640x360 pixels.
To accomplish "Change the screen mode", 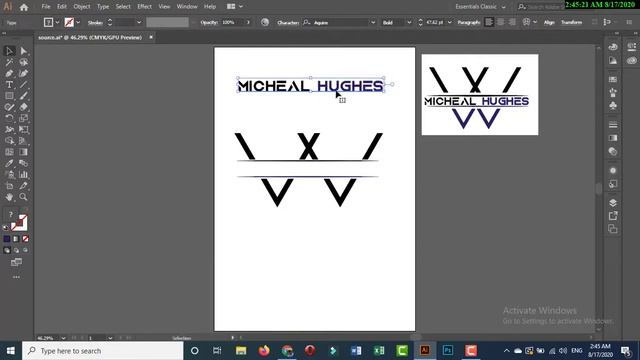I will (x=16, y=262).
